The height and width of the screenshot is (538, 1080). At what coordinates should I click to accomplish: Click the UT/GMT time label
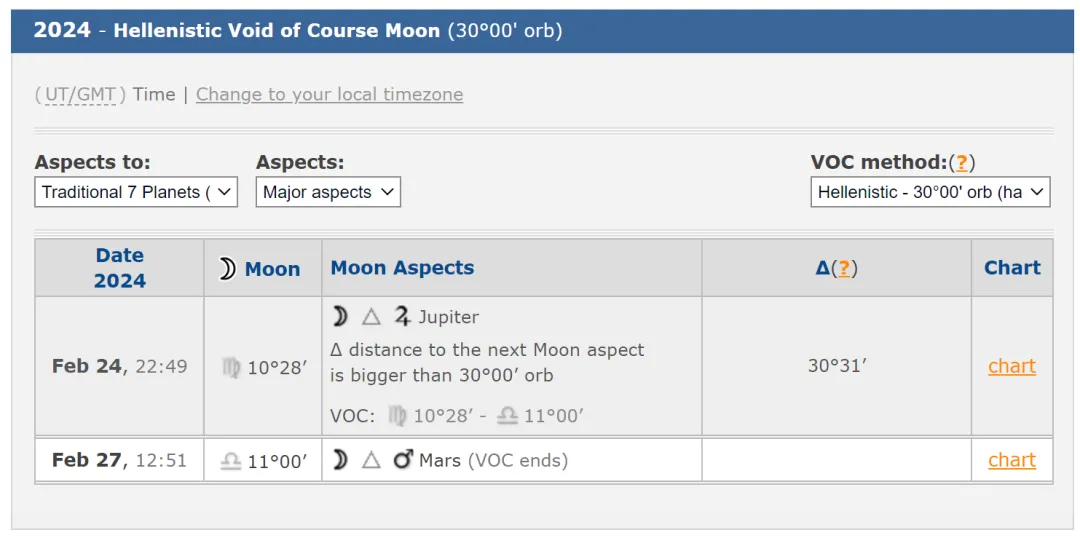click(80, 94)
